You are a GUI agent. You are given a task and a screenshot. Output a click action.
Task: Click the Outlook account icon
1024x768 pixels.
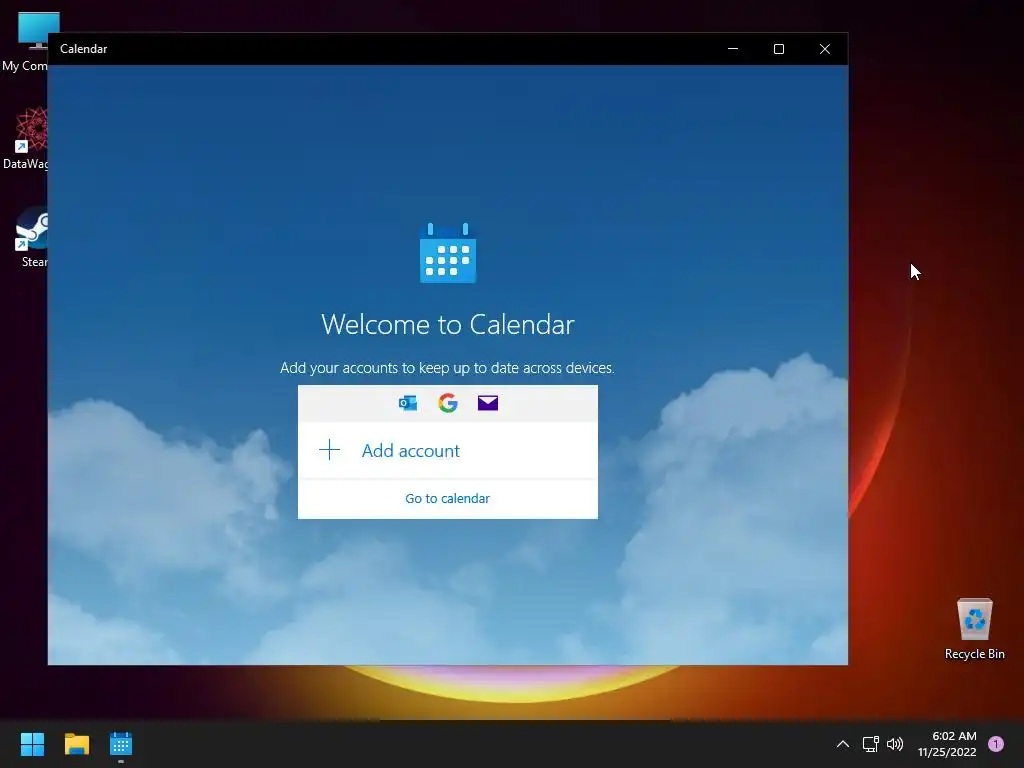coord(408,403)
